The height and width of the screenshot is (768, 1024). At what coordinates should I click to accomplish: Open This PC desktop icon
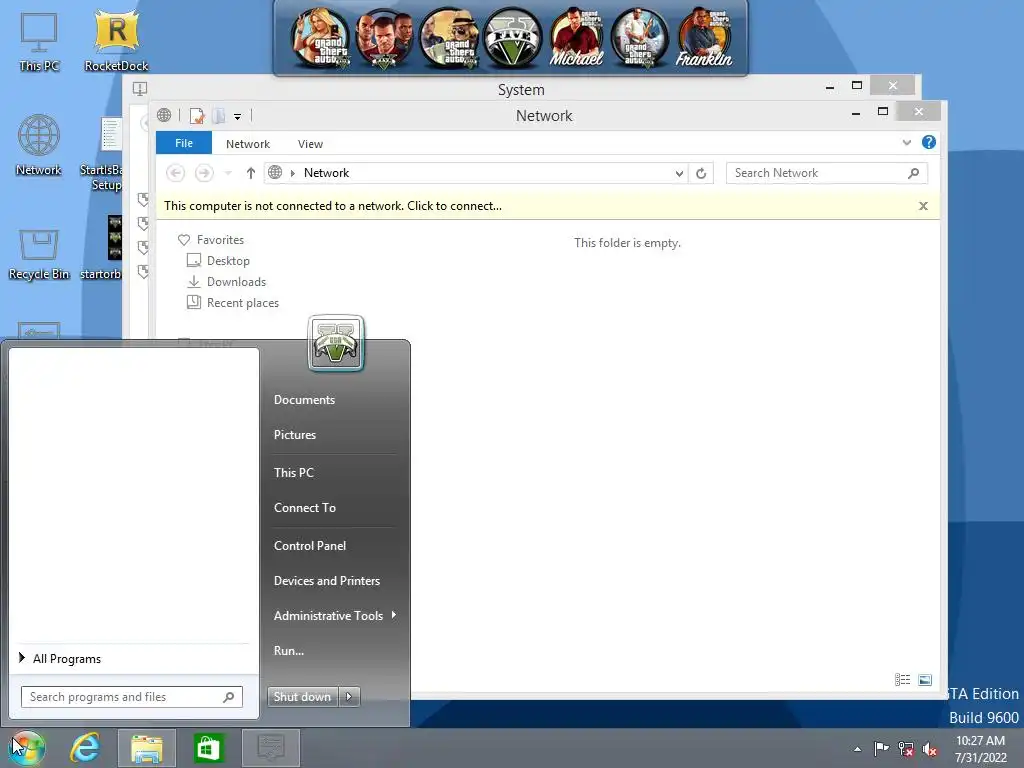(39, 40)
